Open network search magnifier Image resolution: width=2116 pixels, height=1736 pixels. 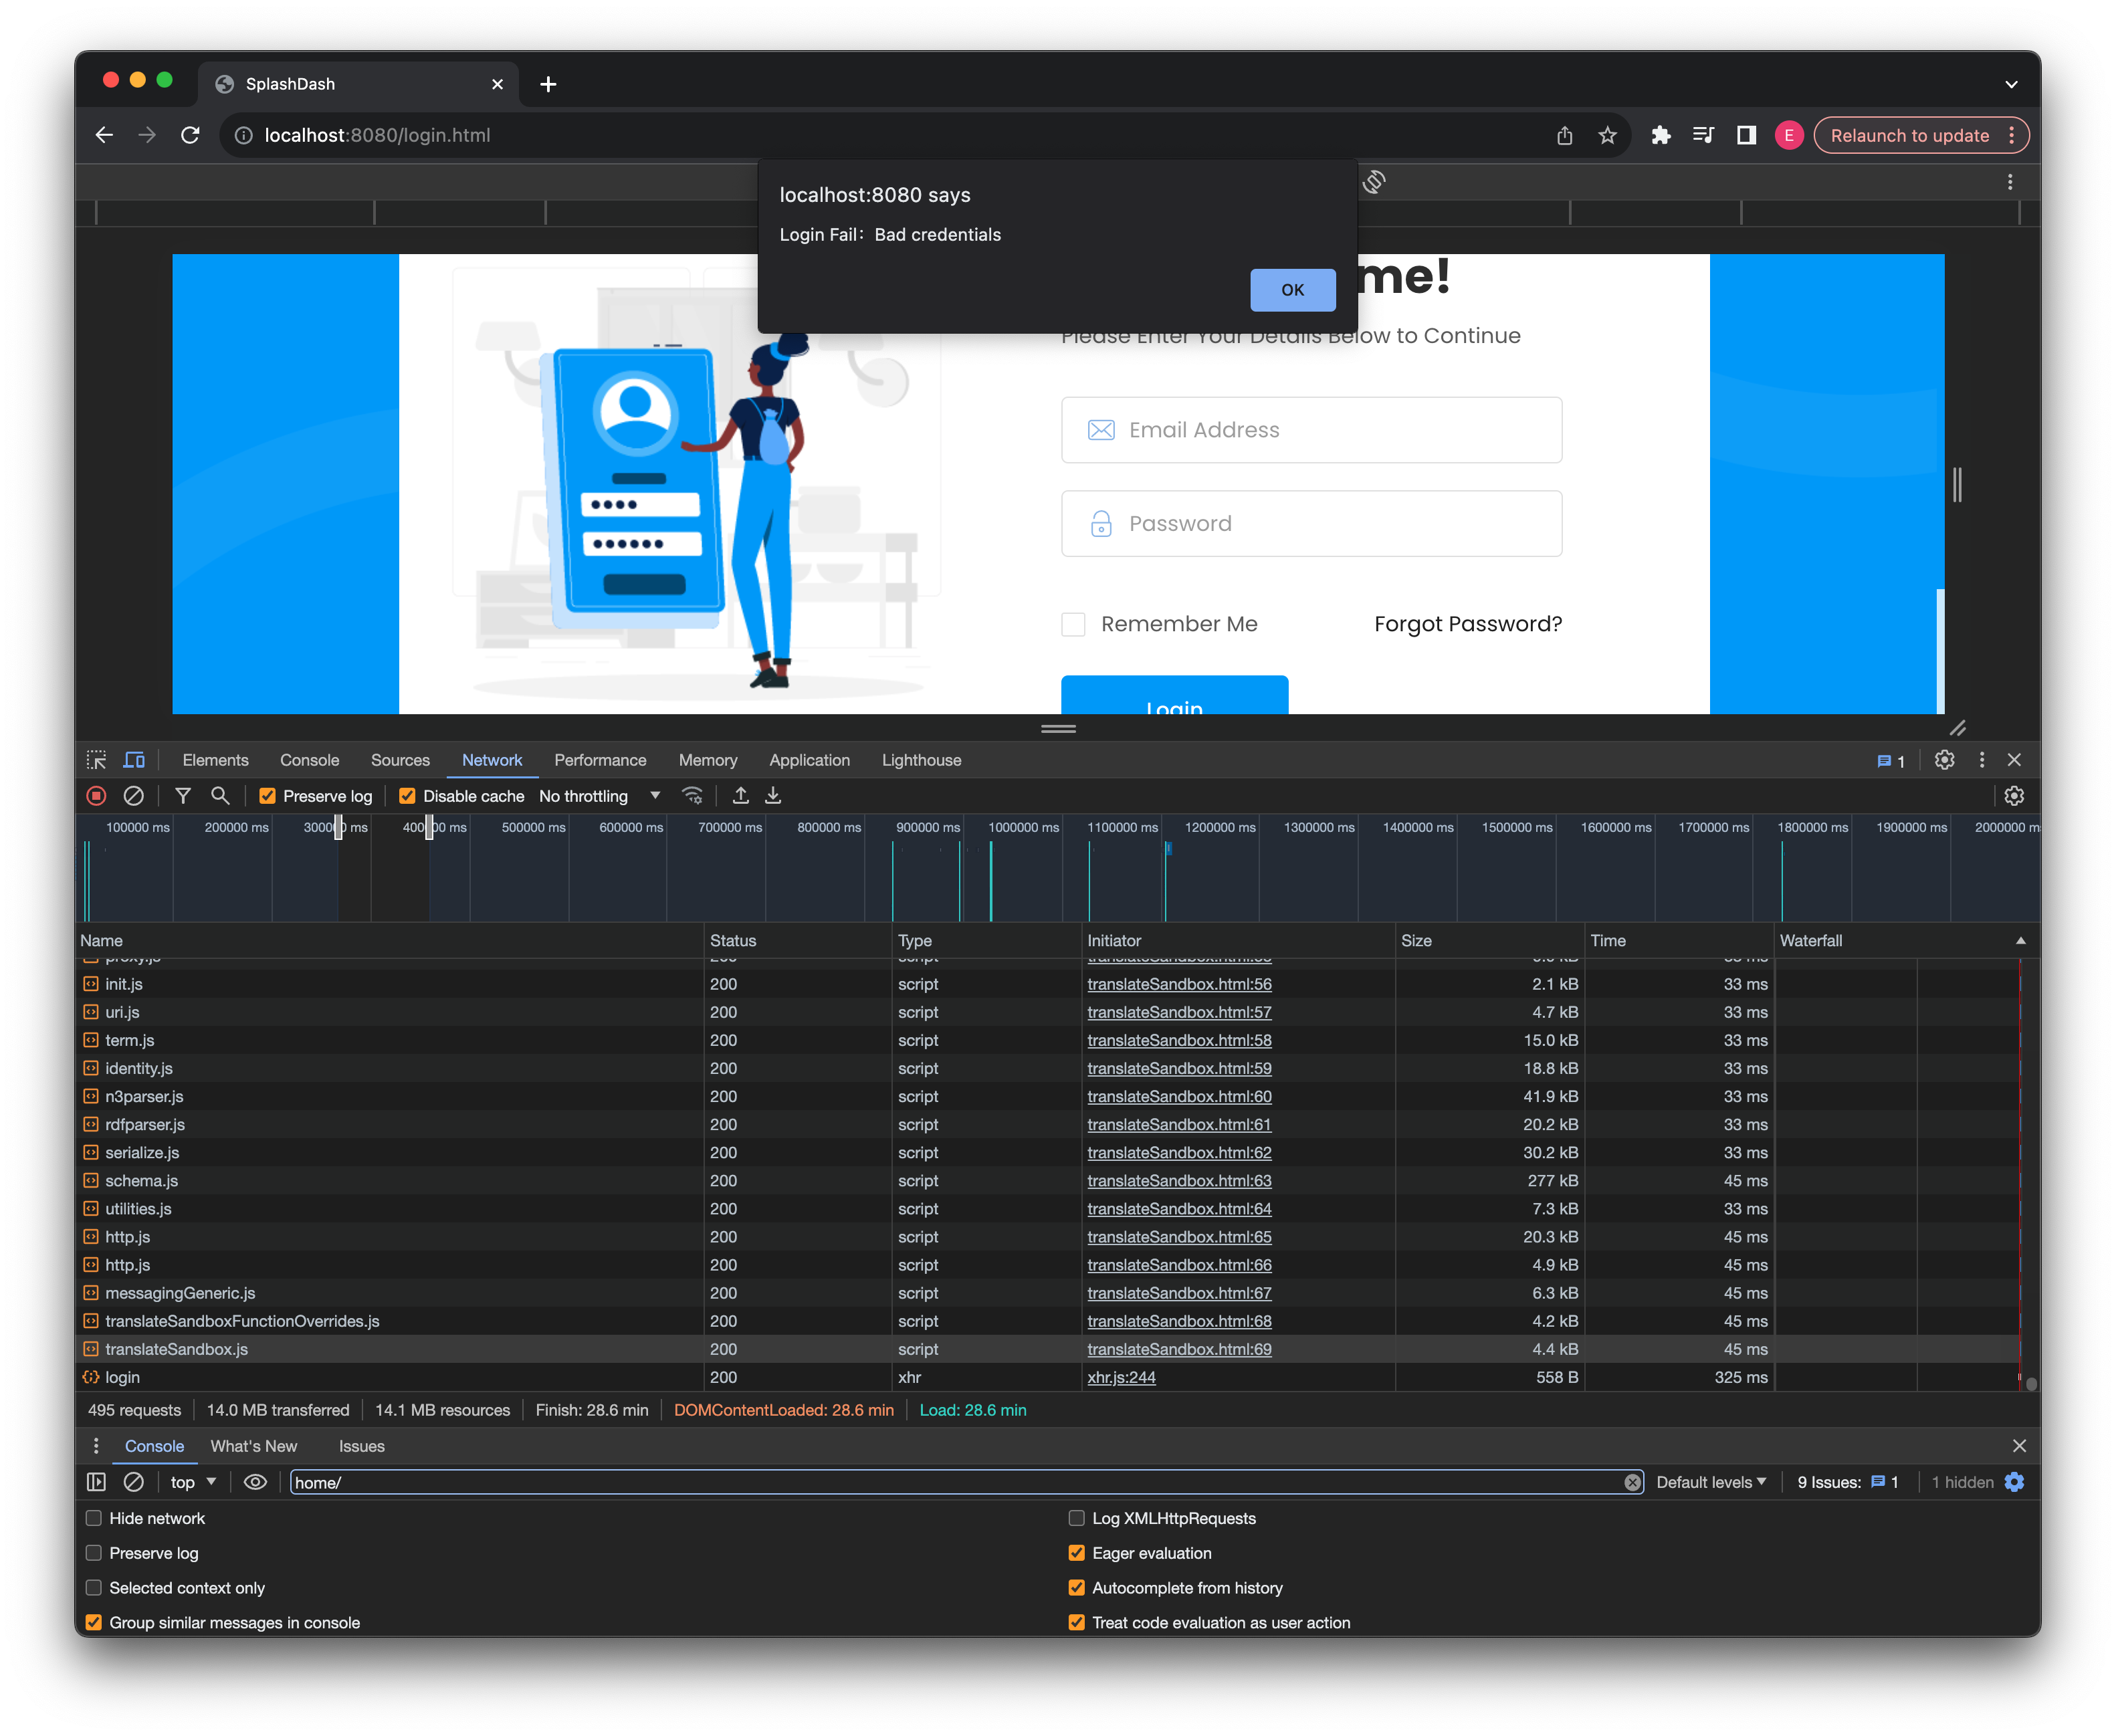click(x=220, y=796)
